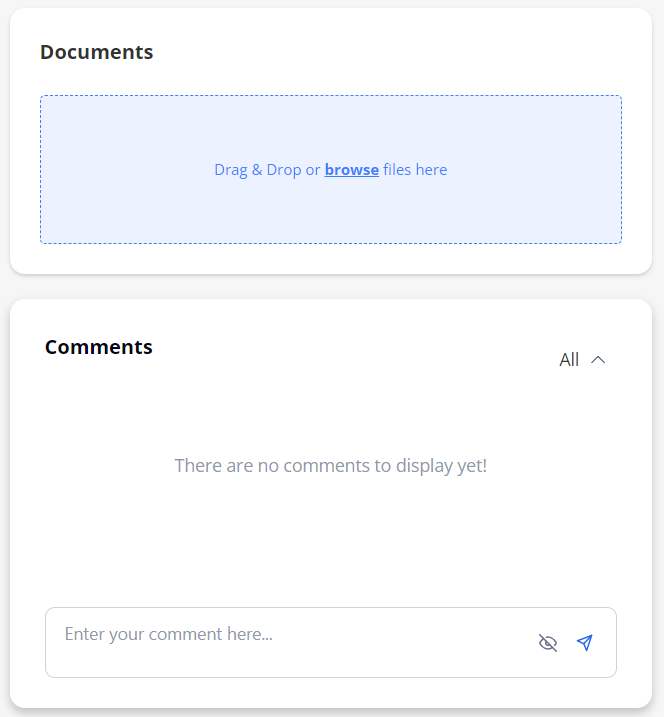Image resolution: width=664 pixels, height=717 pixels.
Task: Toggle the crossed-out eye private comment icon
Action: [x=548, y=642]
